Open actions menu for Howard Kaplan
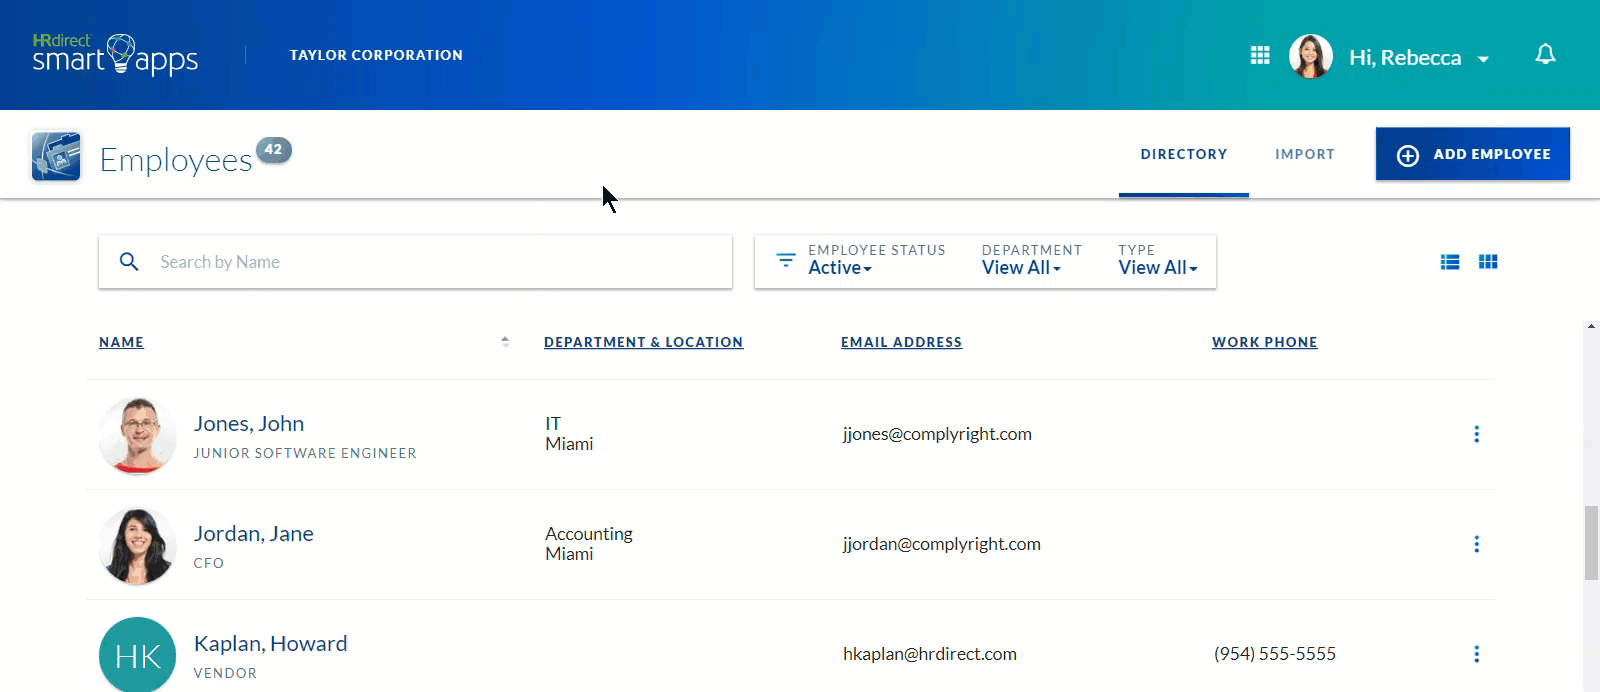 point(1476,654)
